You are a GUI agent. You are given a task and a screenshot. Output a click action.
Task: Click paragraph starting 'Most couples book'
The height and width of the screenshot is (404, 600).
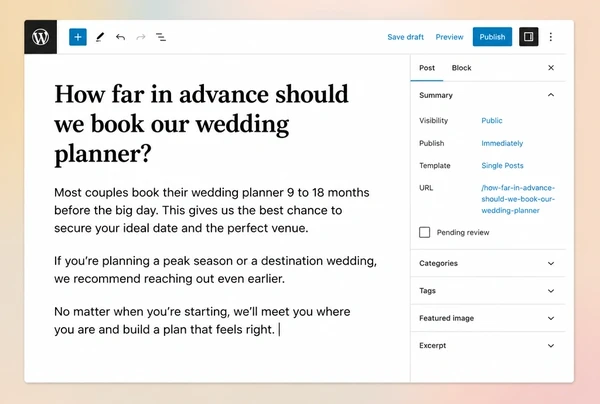point(212,210)
